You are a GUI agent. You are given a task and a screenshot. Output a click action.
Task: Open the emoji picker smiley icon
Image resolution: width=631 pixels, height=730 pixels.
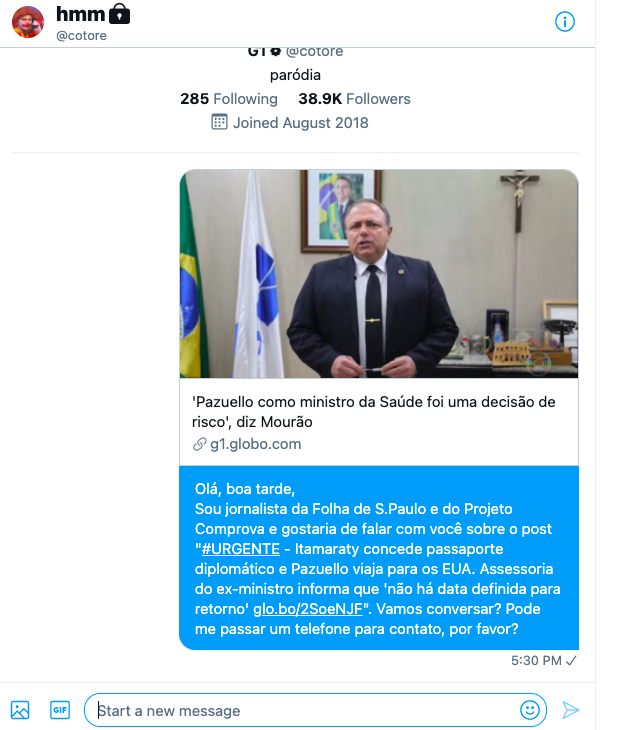click(x=529, y=710)
